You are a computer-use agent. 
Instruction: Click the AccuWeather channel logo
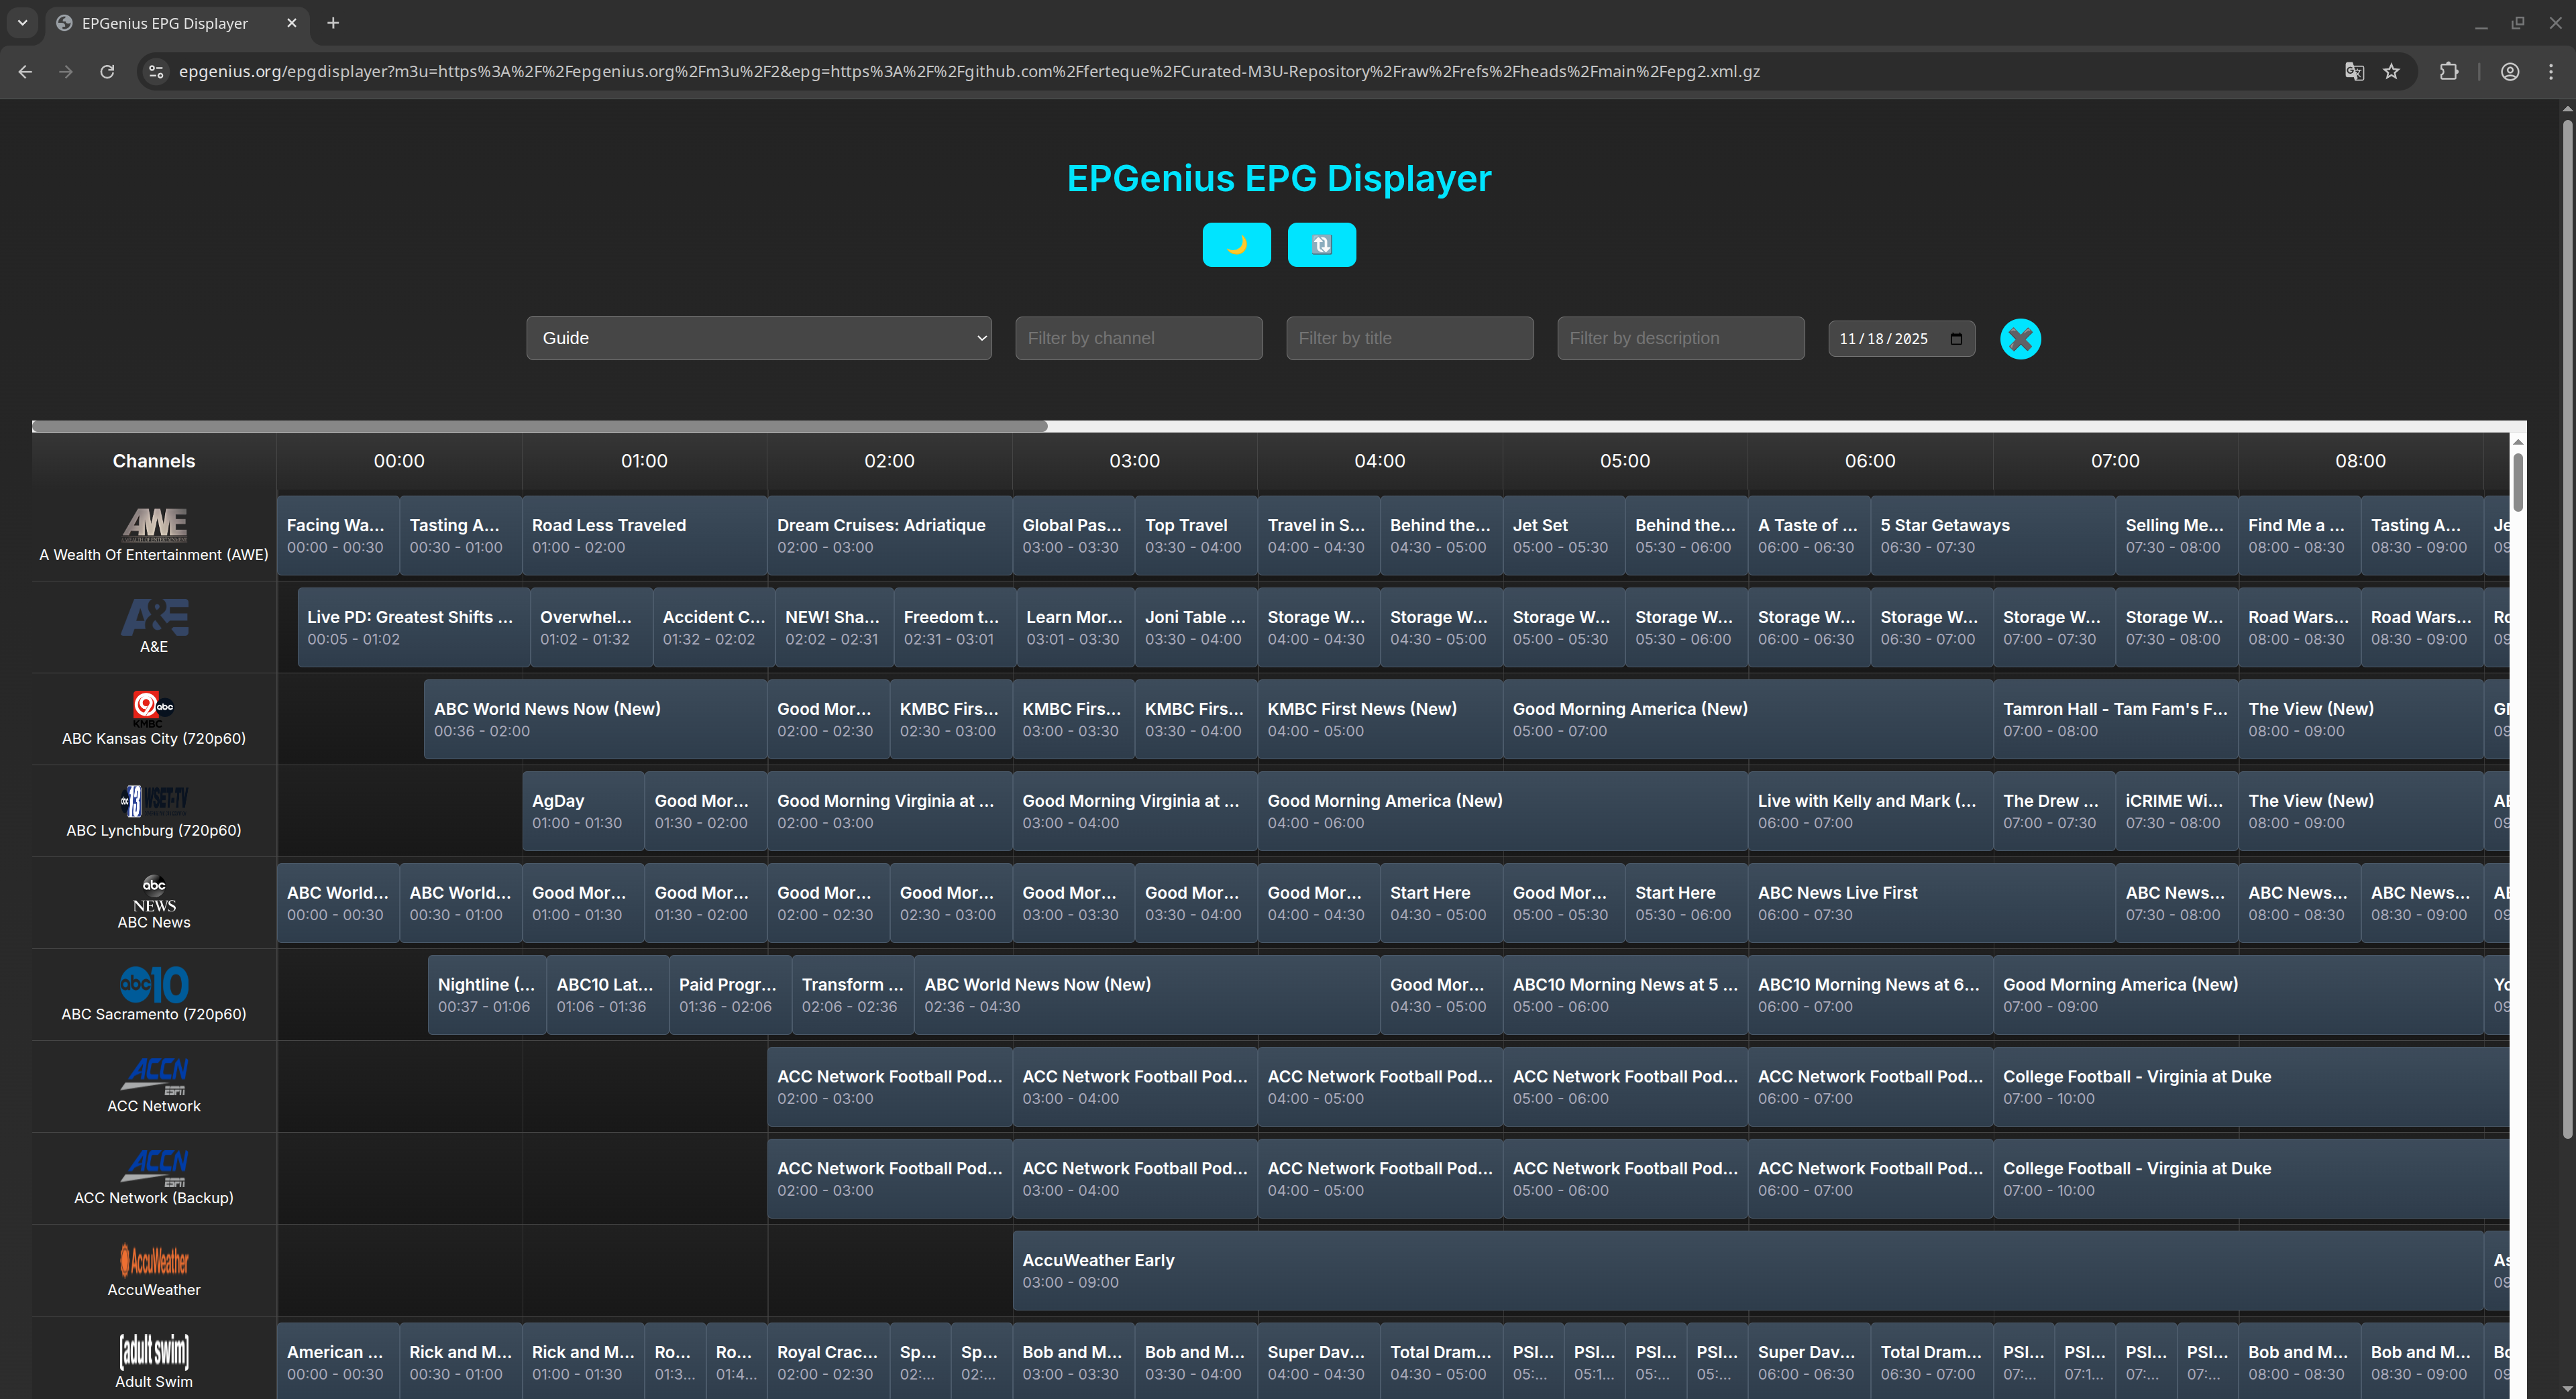(153, 1260)
